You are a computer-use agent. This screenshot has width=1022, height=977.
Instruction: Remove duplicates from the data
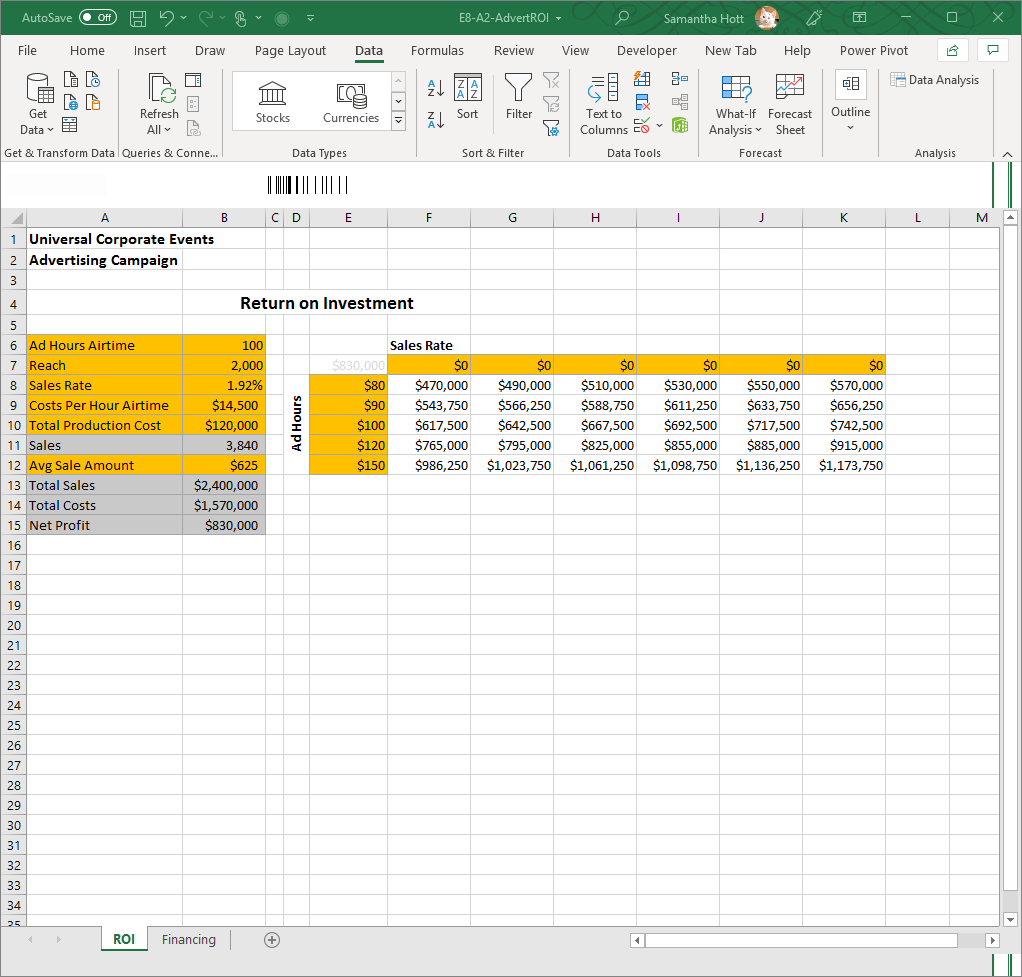[642, 101]
